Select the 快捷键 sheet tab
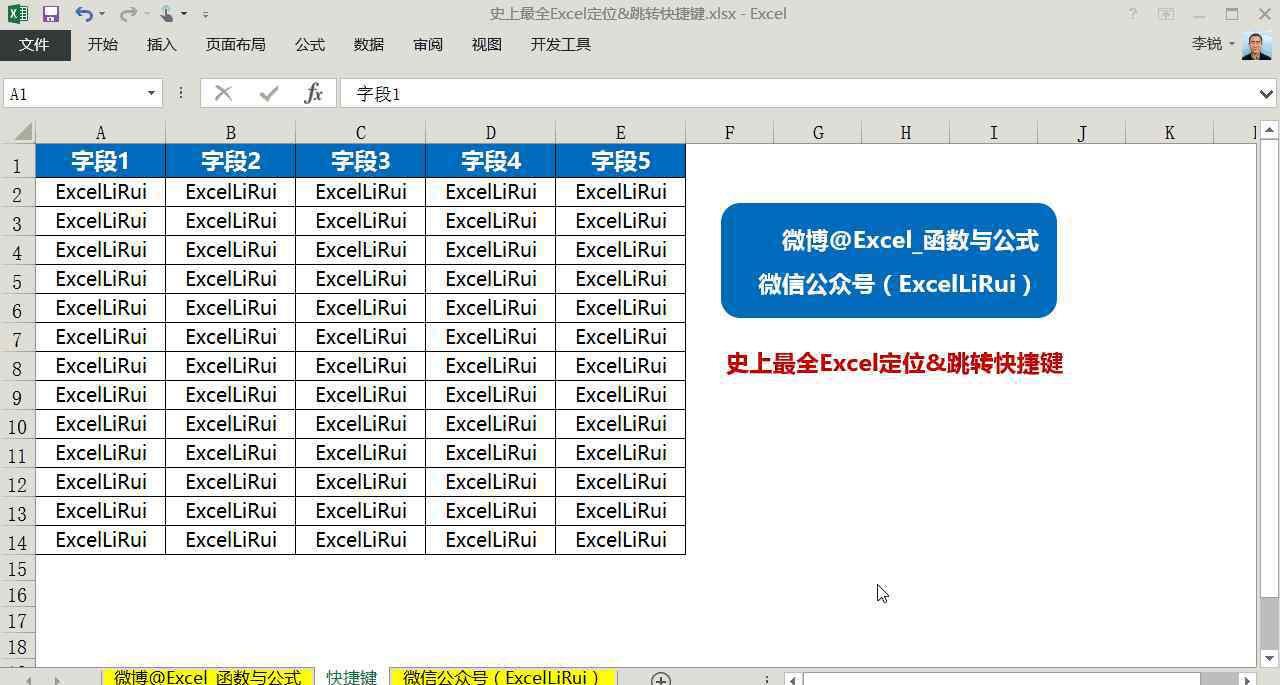Screen dimensions: 1280x685 (x=352, y=677)
